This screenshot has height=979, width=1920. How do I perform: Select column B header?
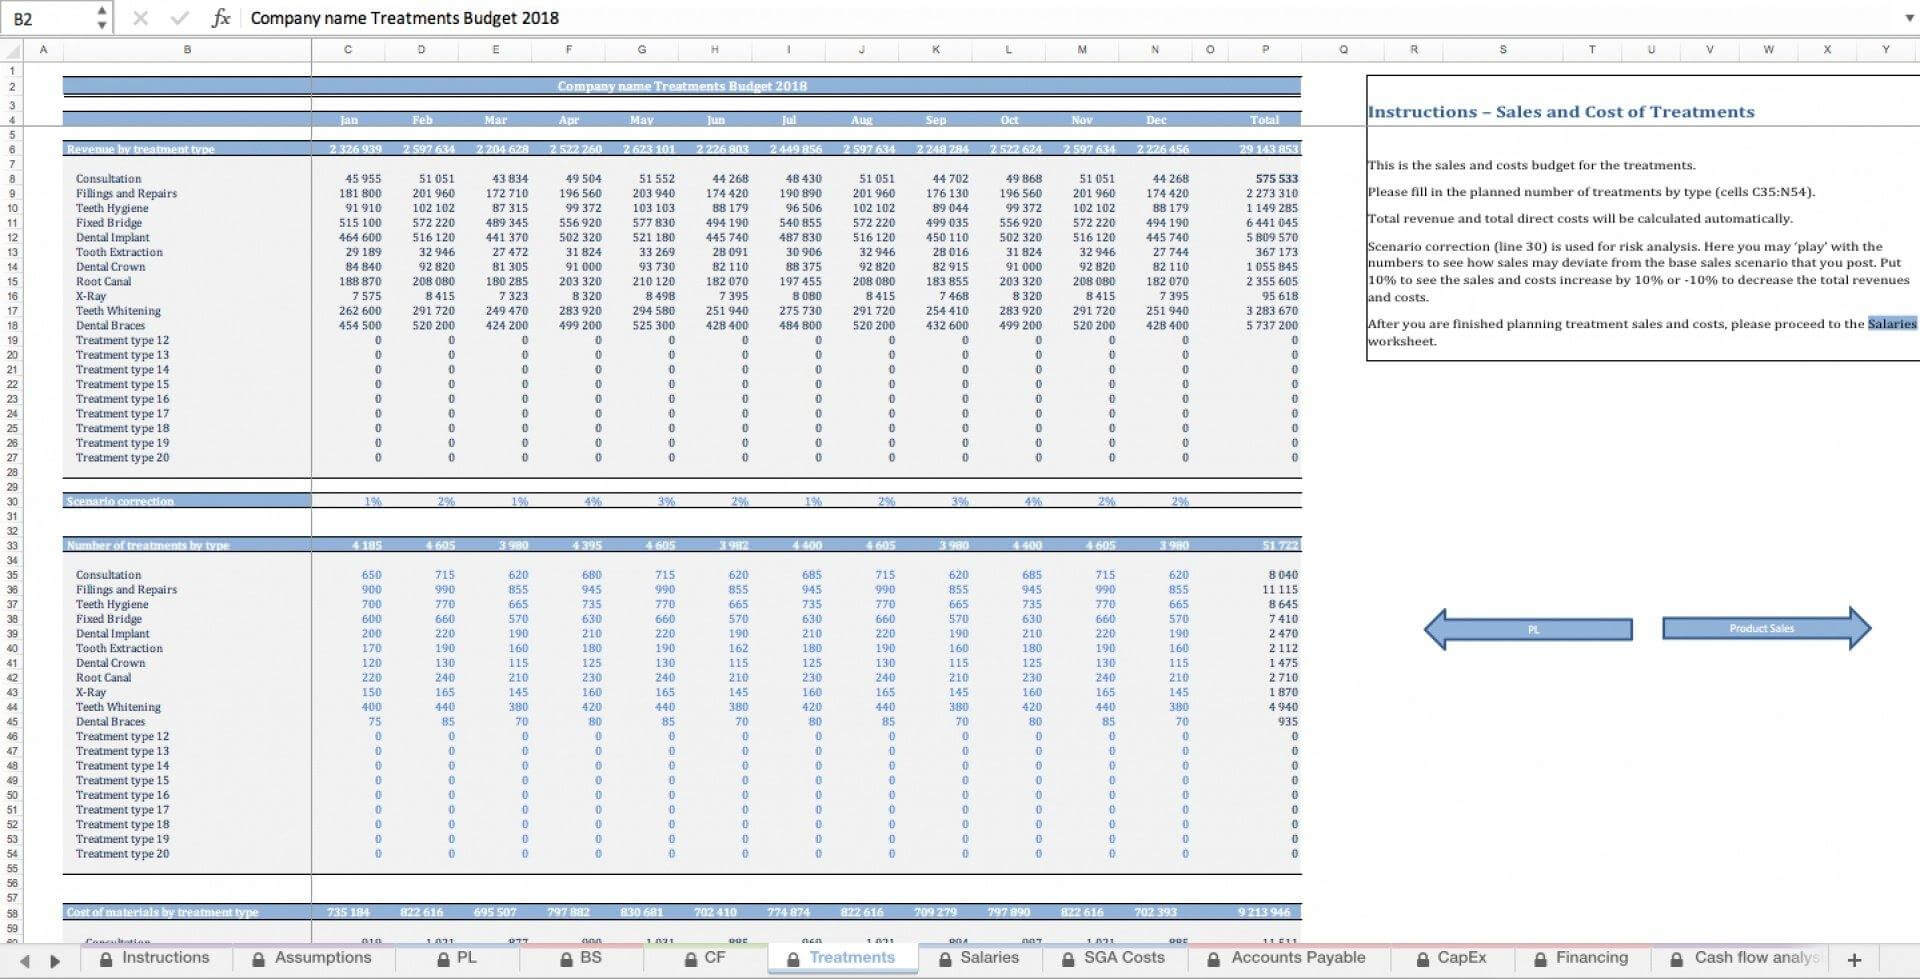187,49
